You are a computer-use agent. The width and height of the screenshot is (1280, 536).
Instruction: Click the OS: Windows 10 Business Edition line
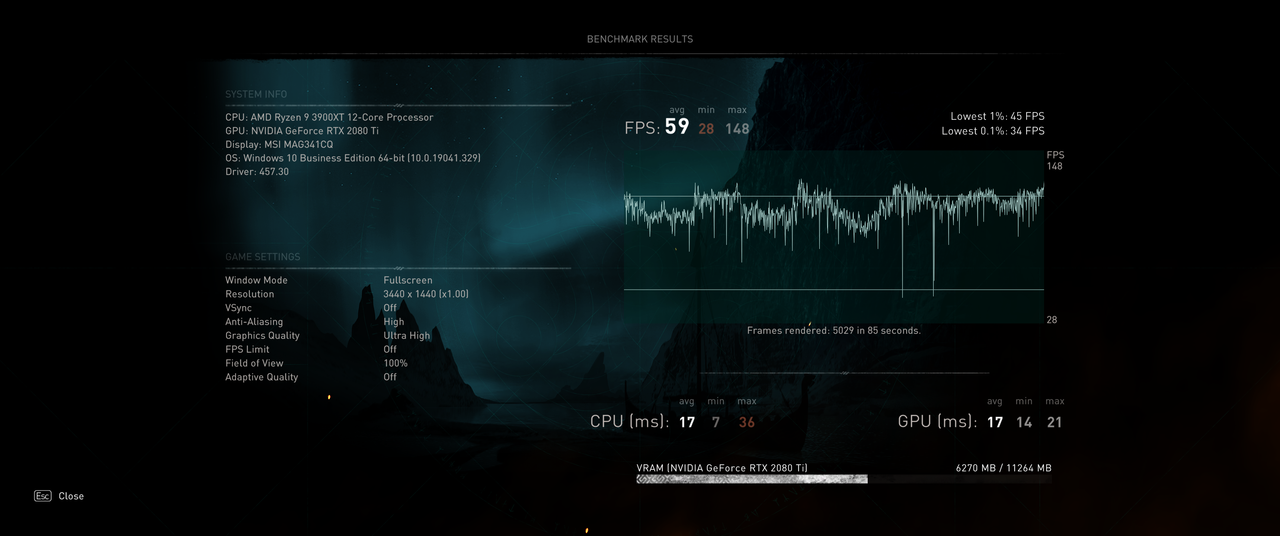pyautogui.click(x=353, y=158)
